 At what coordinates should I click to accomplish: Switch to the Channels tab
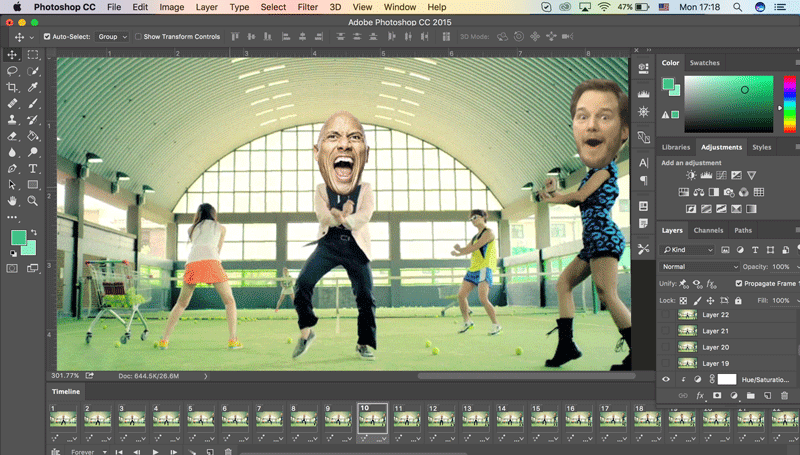pos(708,230)
